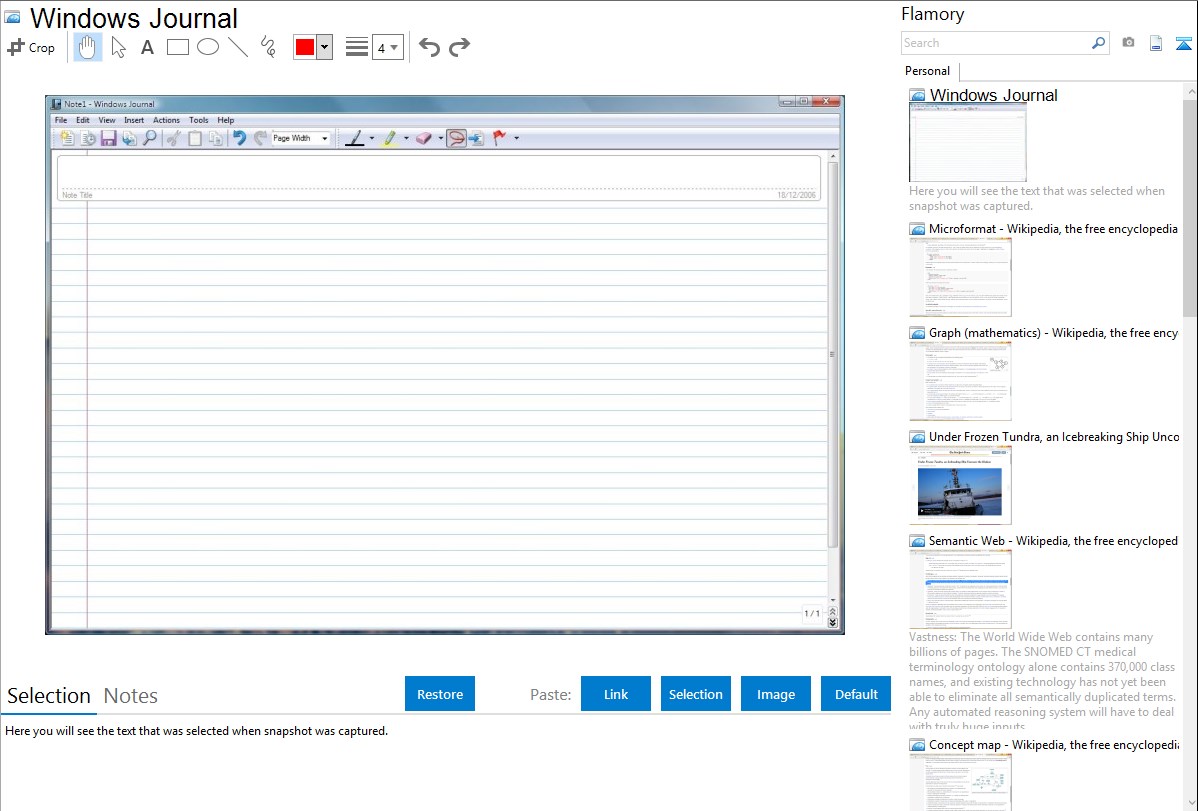Pick the rectangle drawing tool

(x=178, y=47)
